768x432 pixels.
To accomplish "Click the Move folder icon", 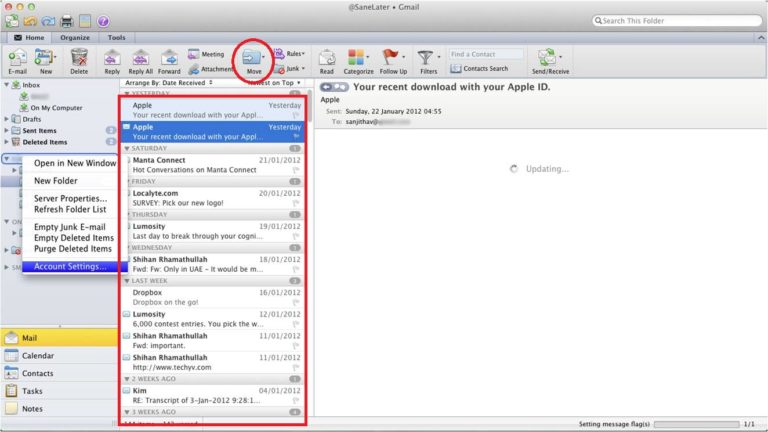I will (x=252, y=58).
